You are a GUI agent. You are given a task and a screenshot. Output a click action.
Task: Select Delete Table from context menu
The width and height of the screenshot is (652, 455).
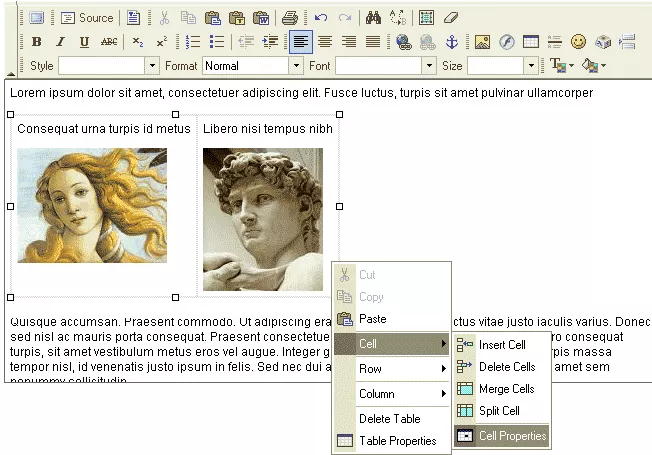tap(392, 419)
